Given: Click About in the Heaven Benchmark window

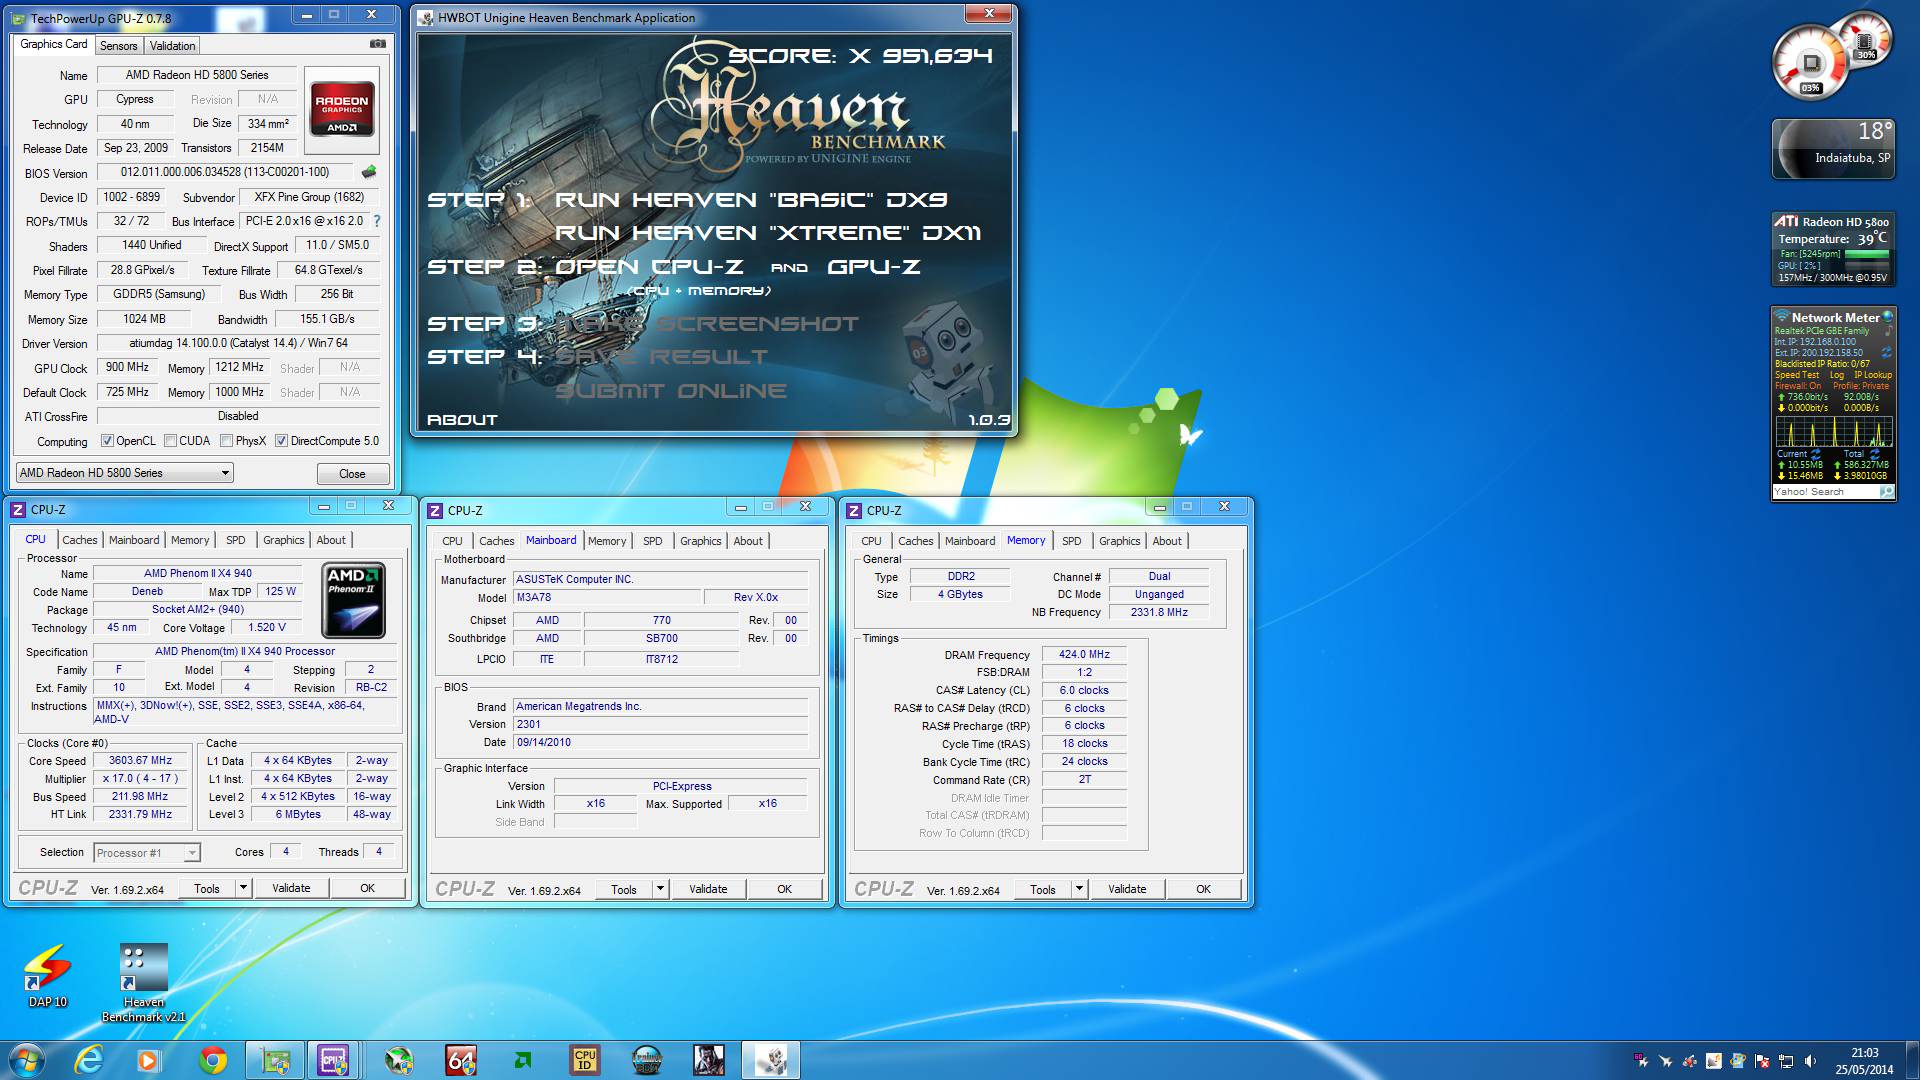Looking at the screenshot, I should point(462,420).
